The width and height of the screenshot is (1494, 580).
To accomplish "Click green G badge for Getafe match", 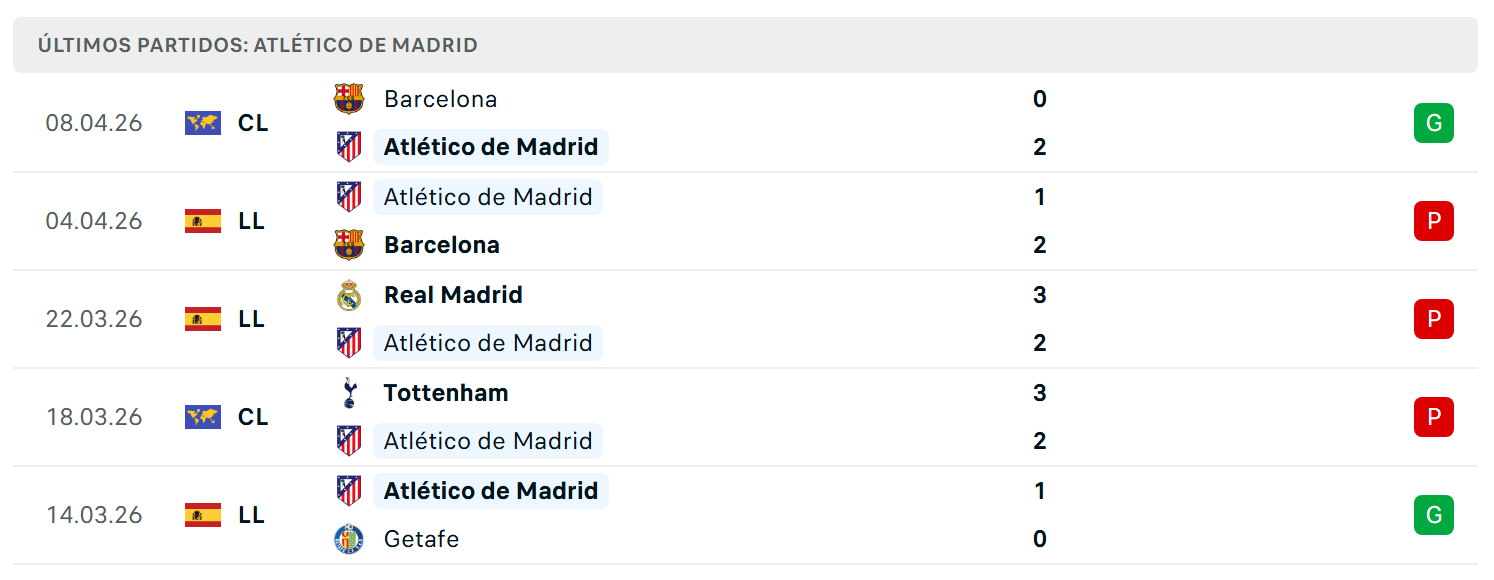I will click(1433, 515).
